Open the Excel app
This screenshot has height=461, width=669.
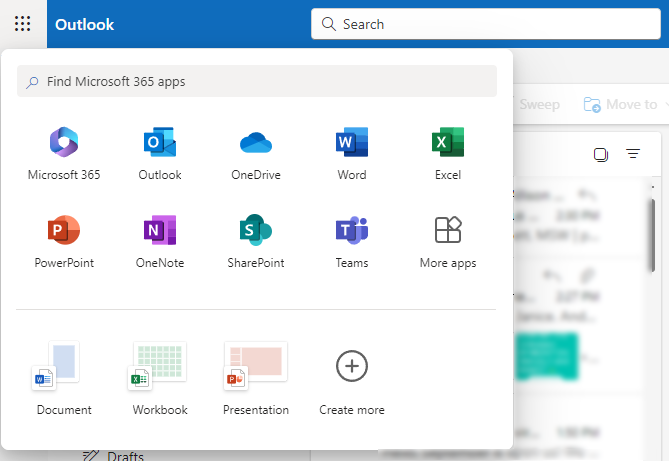point(448,154)
